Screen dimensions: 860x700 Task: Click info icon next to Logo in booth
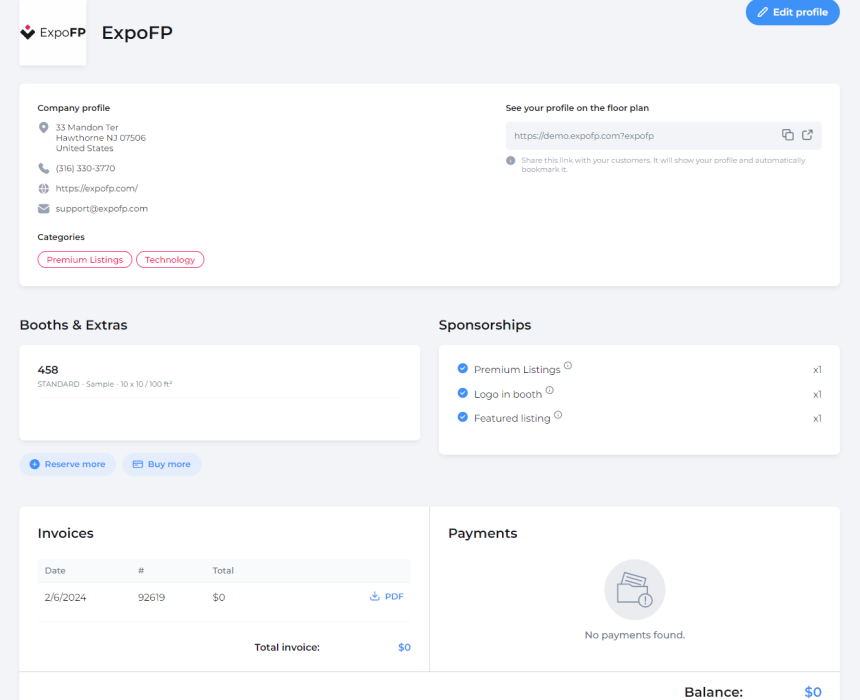tap(550, 390)
